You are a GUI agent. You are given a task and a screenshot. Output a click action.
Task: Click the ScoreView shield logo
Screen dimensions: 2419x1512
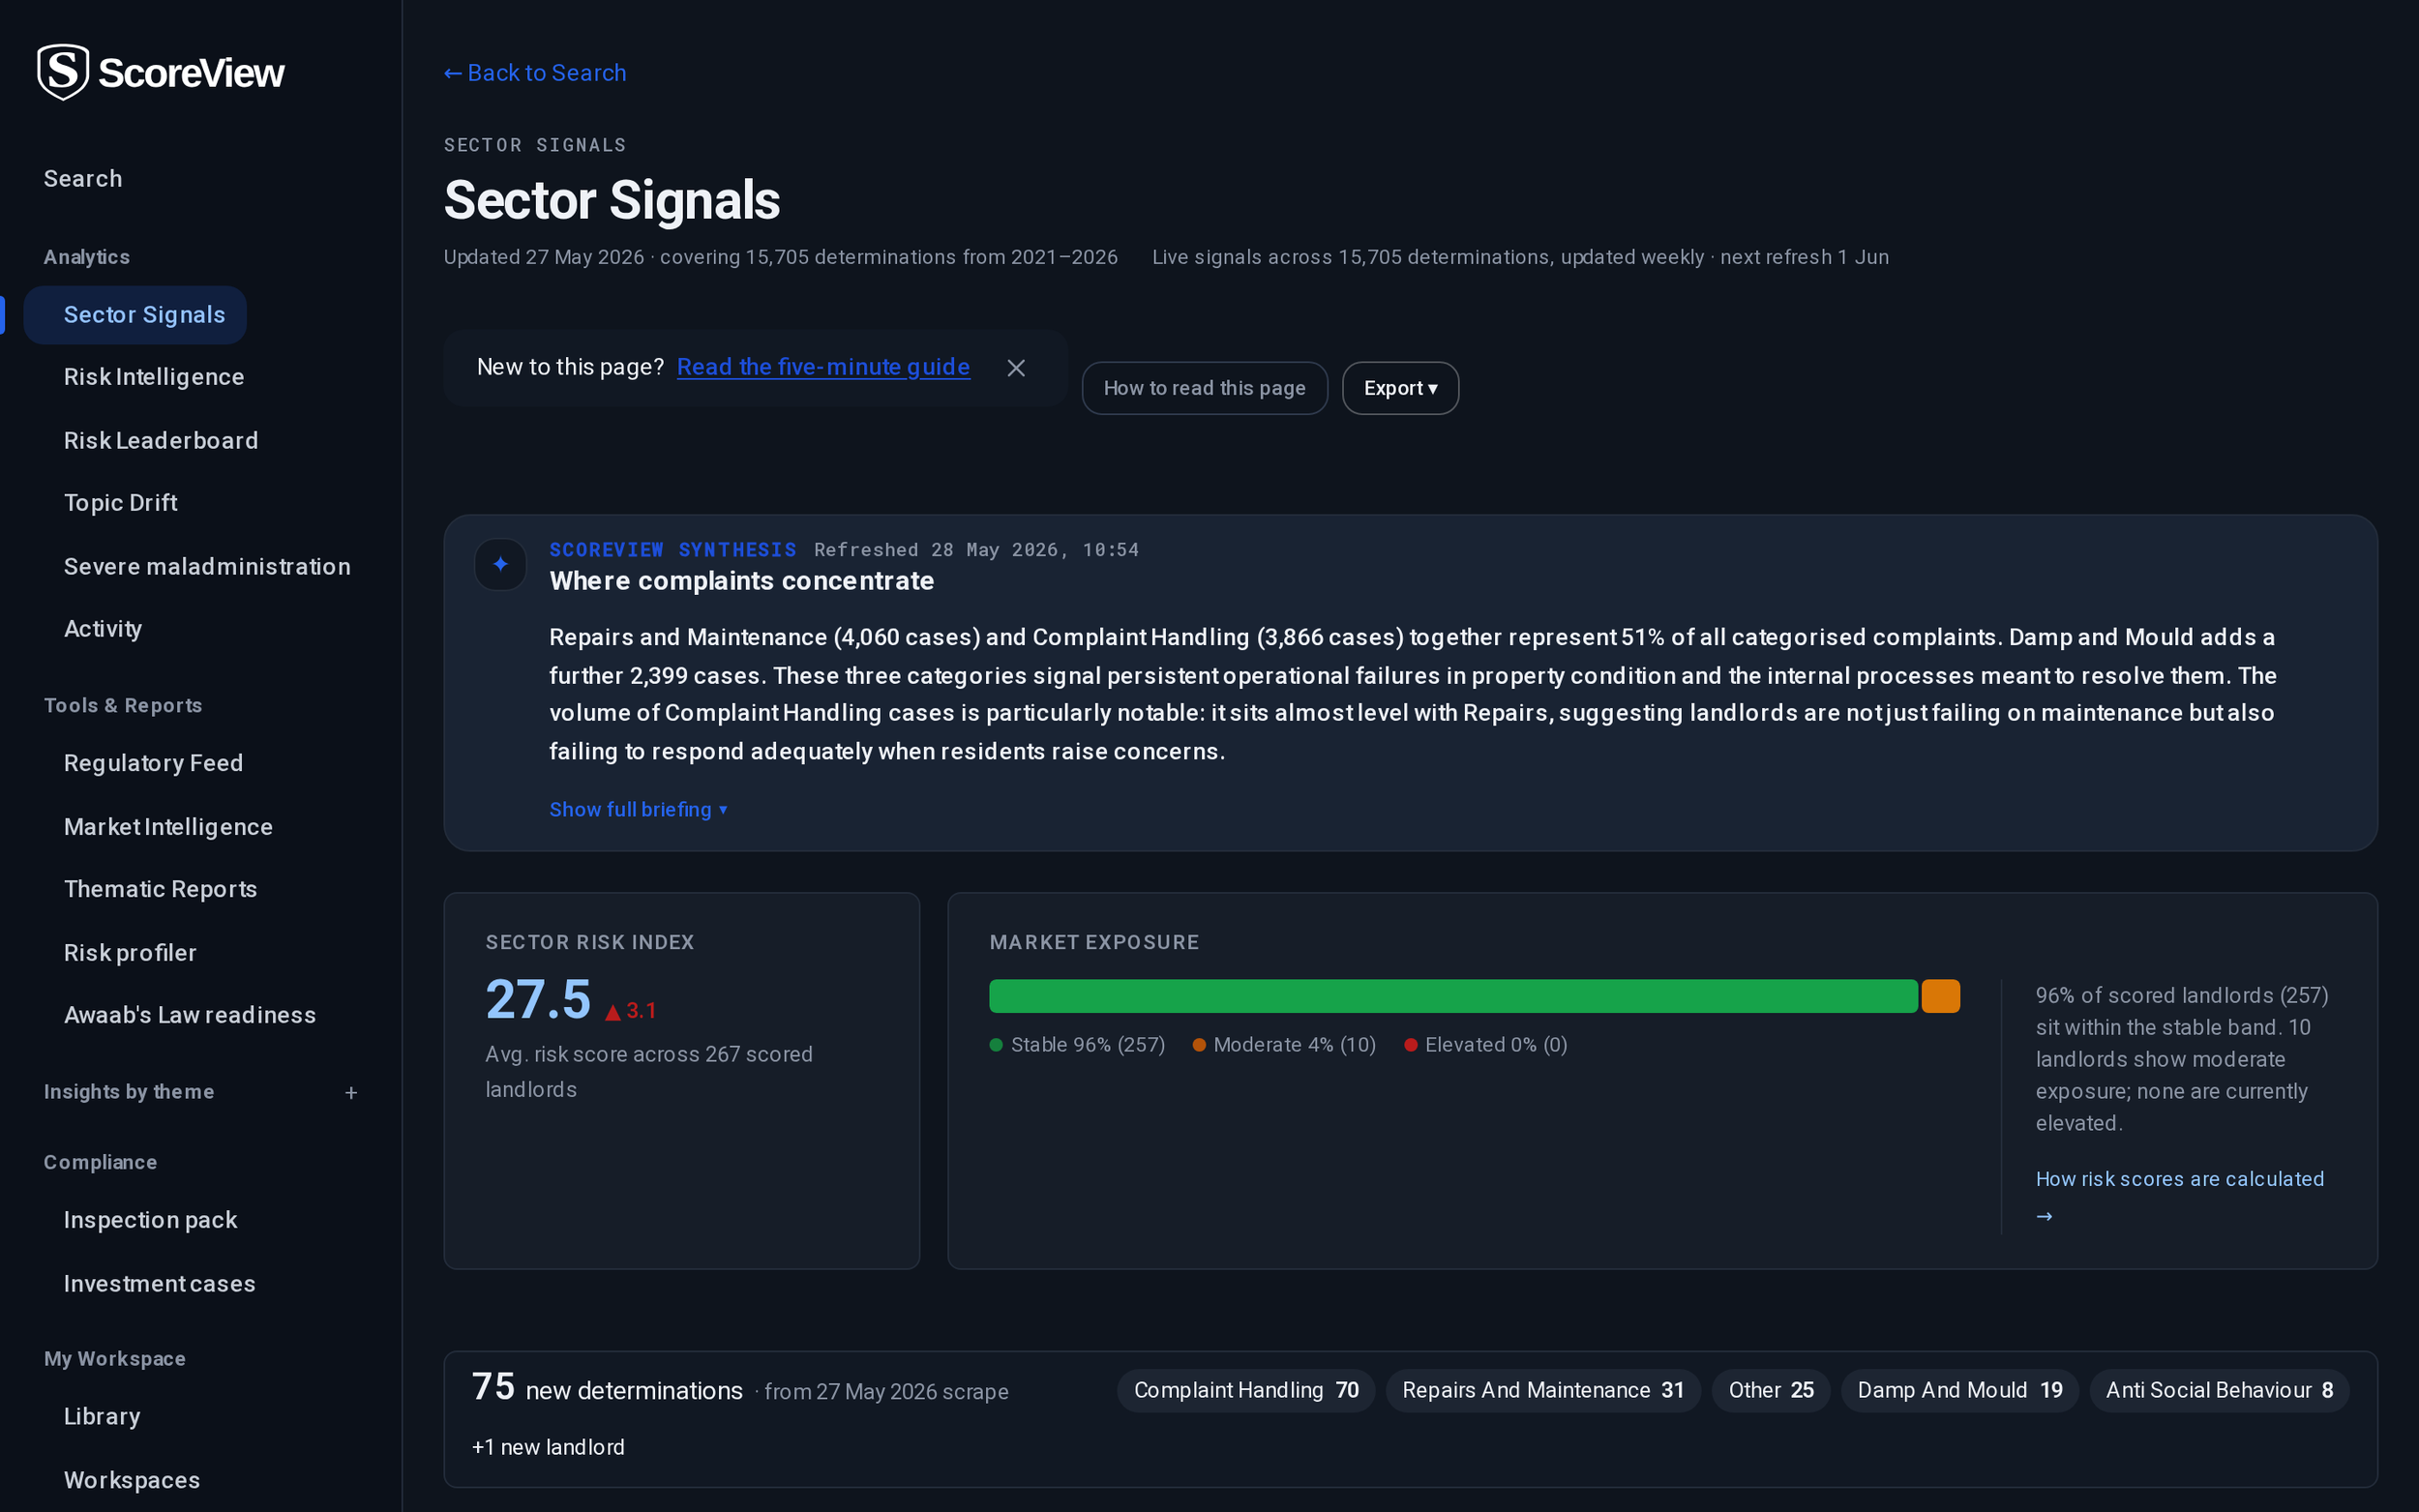63,72
